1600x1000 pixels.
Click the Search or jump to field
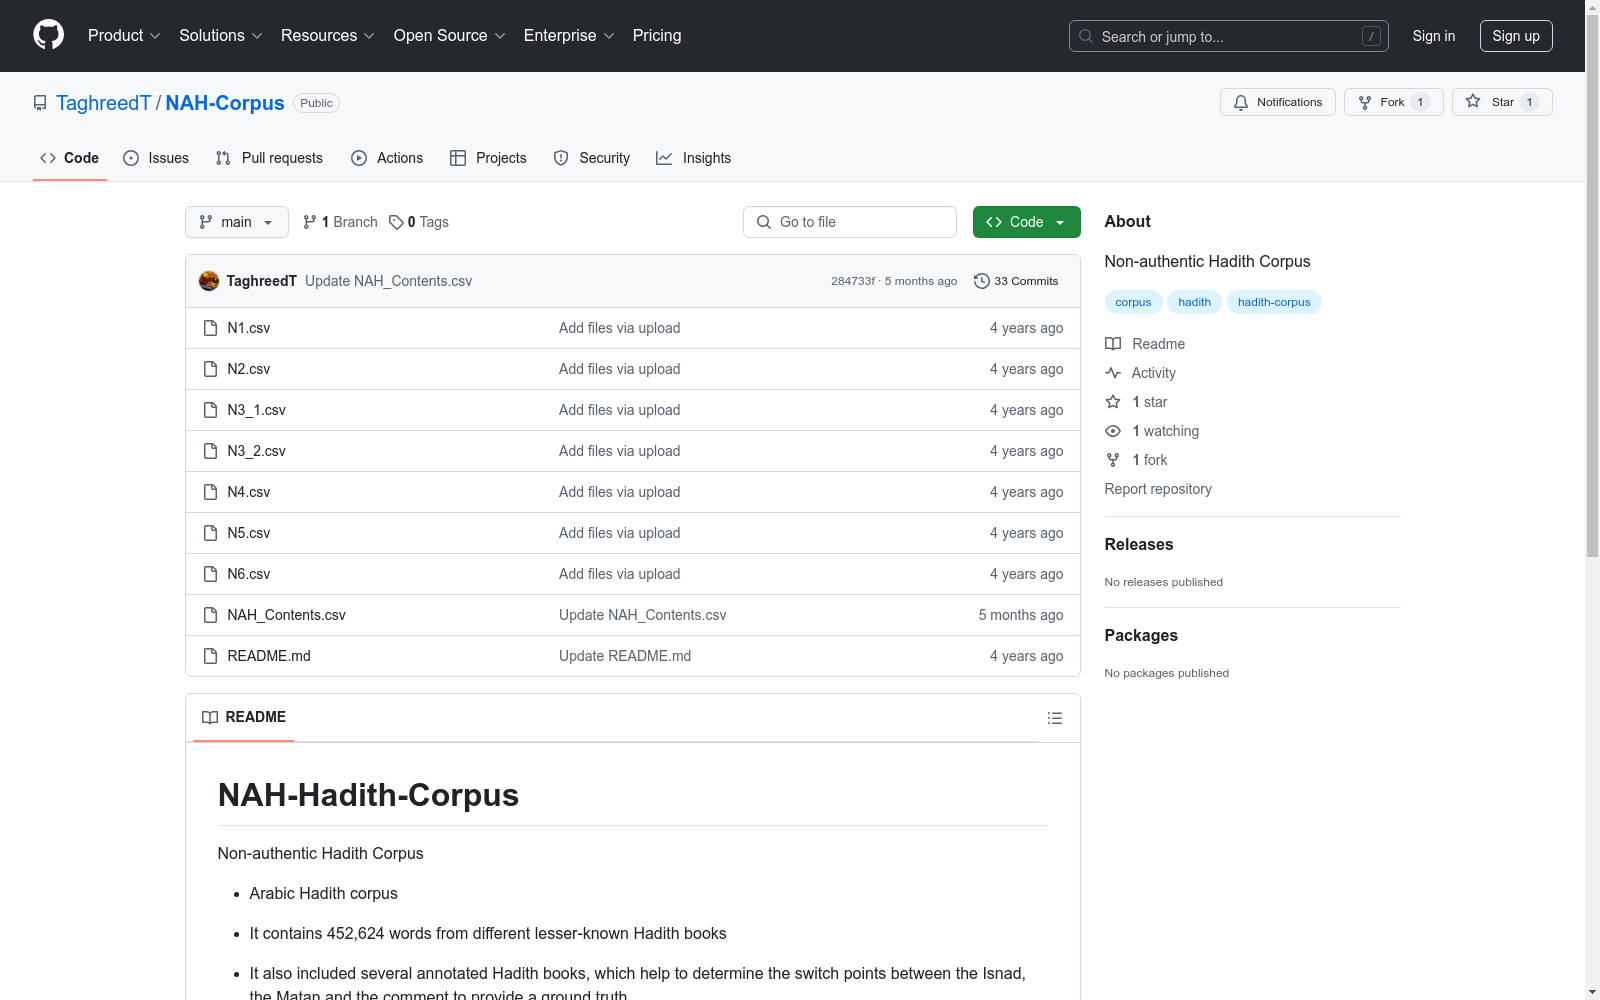click(1229, 36)
